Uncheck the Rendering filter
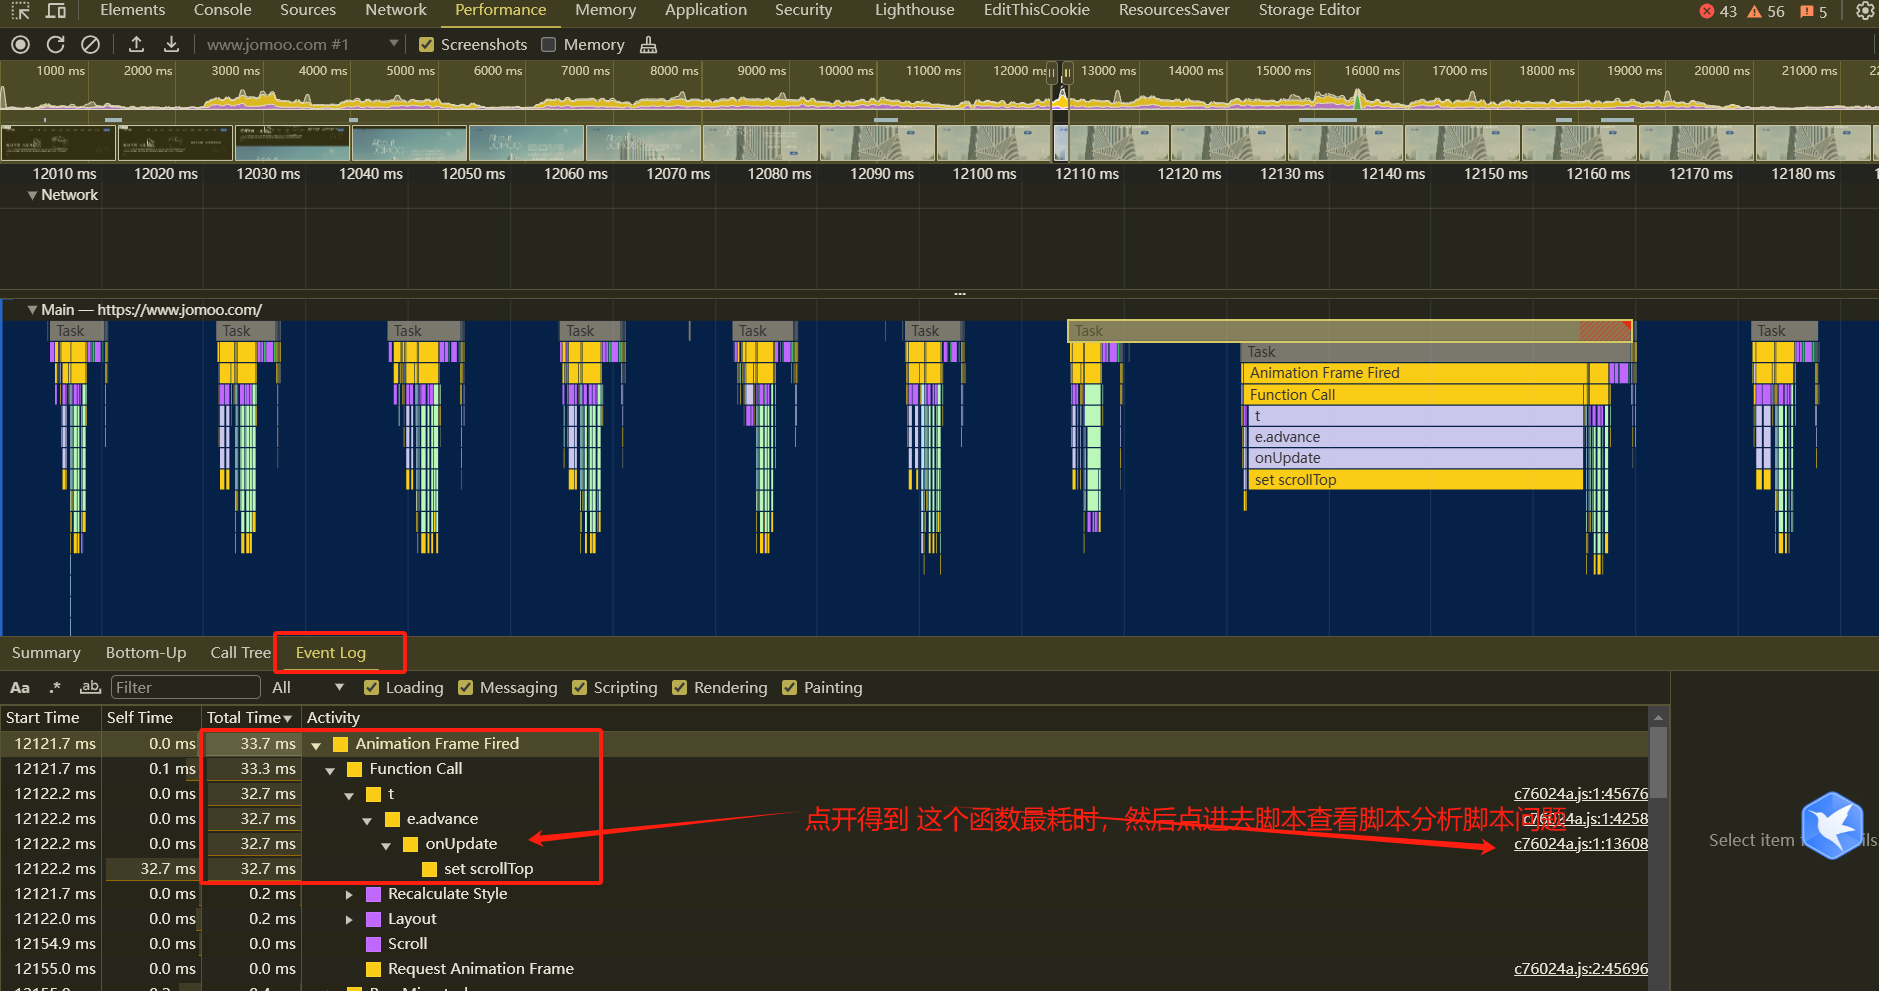Image resolution: width=1879 pixels, height=991 pixels. point(680,687)
